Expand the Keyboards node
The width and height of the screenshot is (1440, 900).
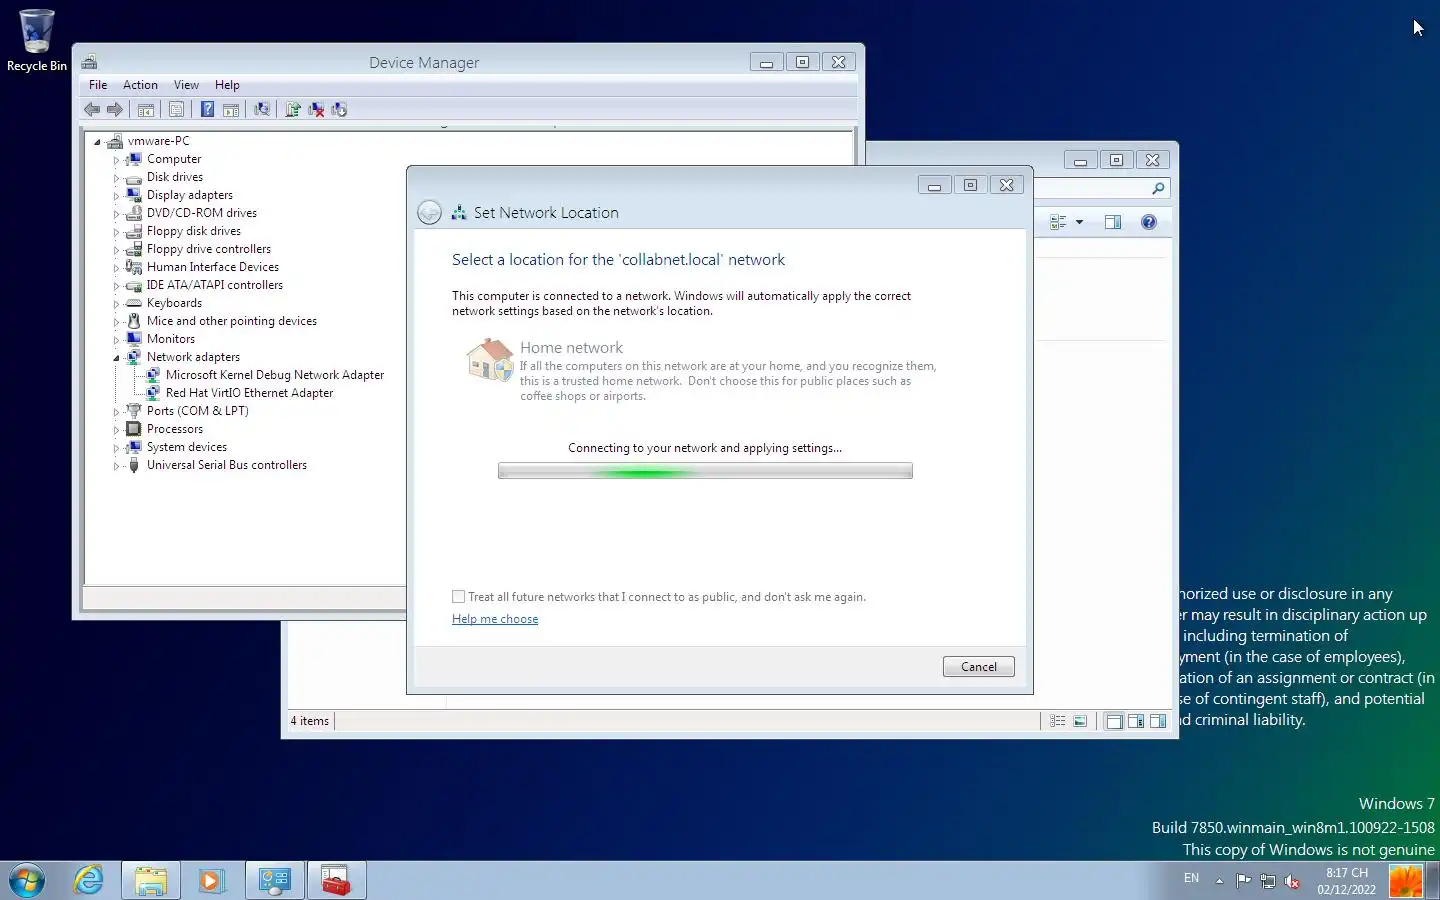[116, 304]
